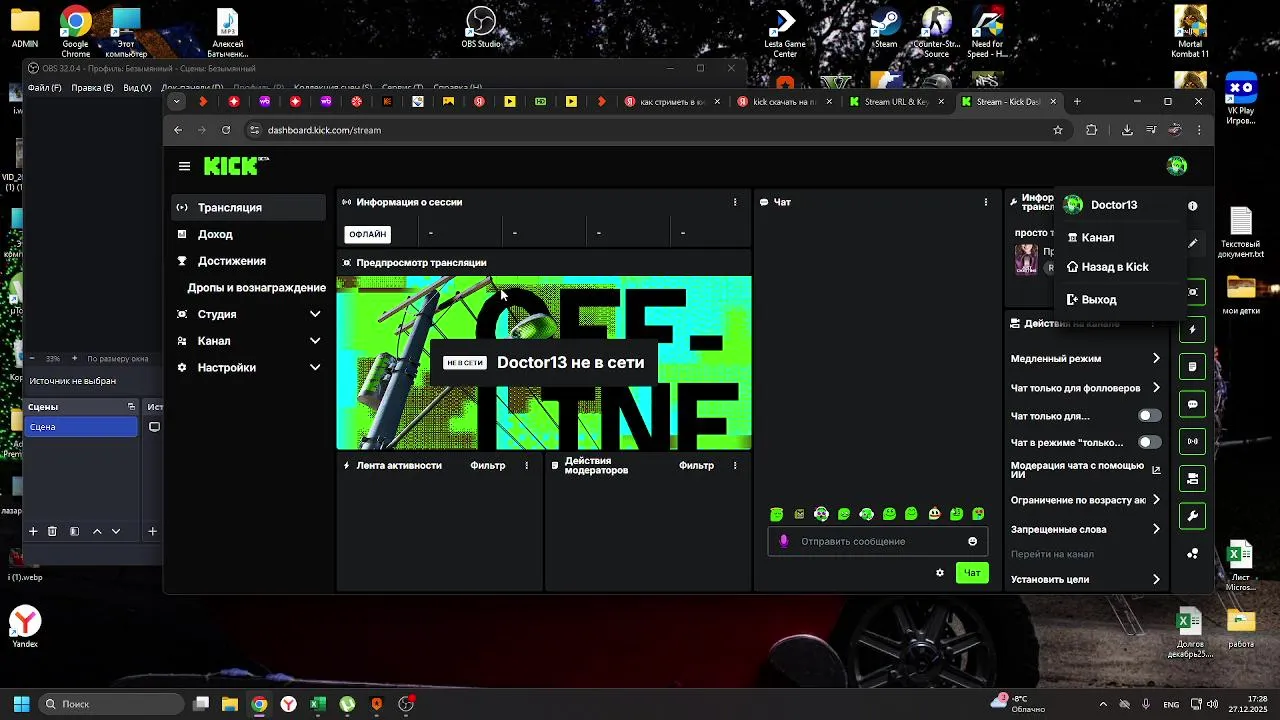Open OBS Правка menu
The height and width of the screenshot is (720, 1280).
(x=92, y=88)
